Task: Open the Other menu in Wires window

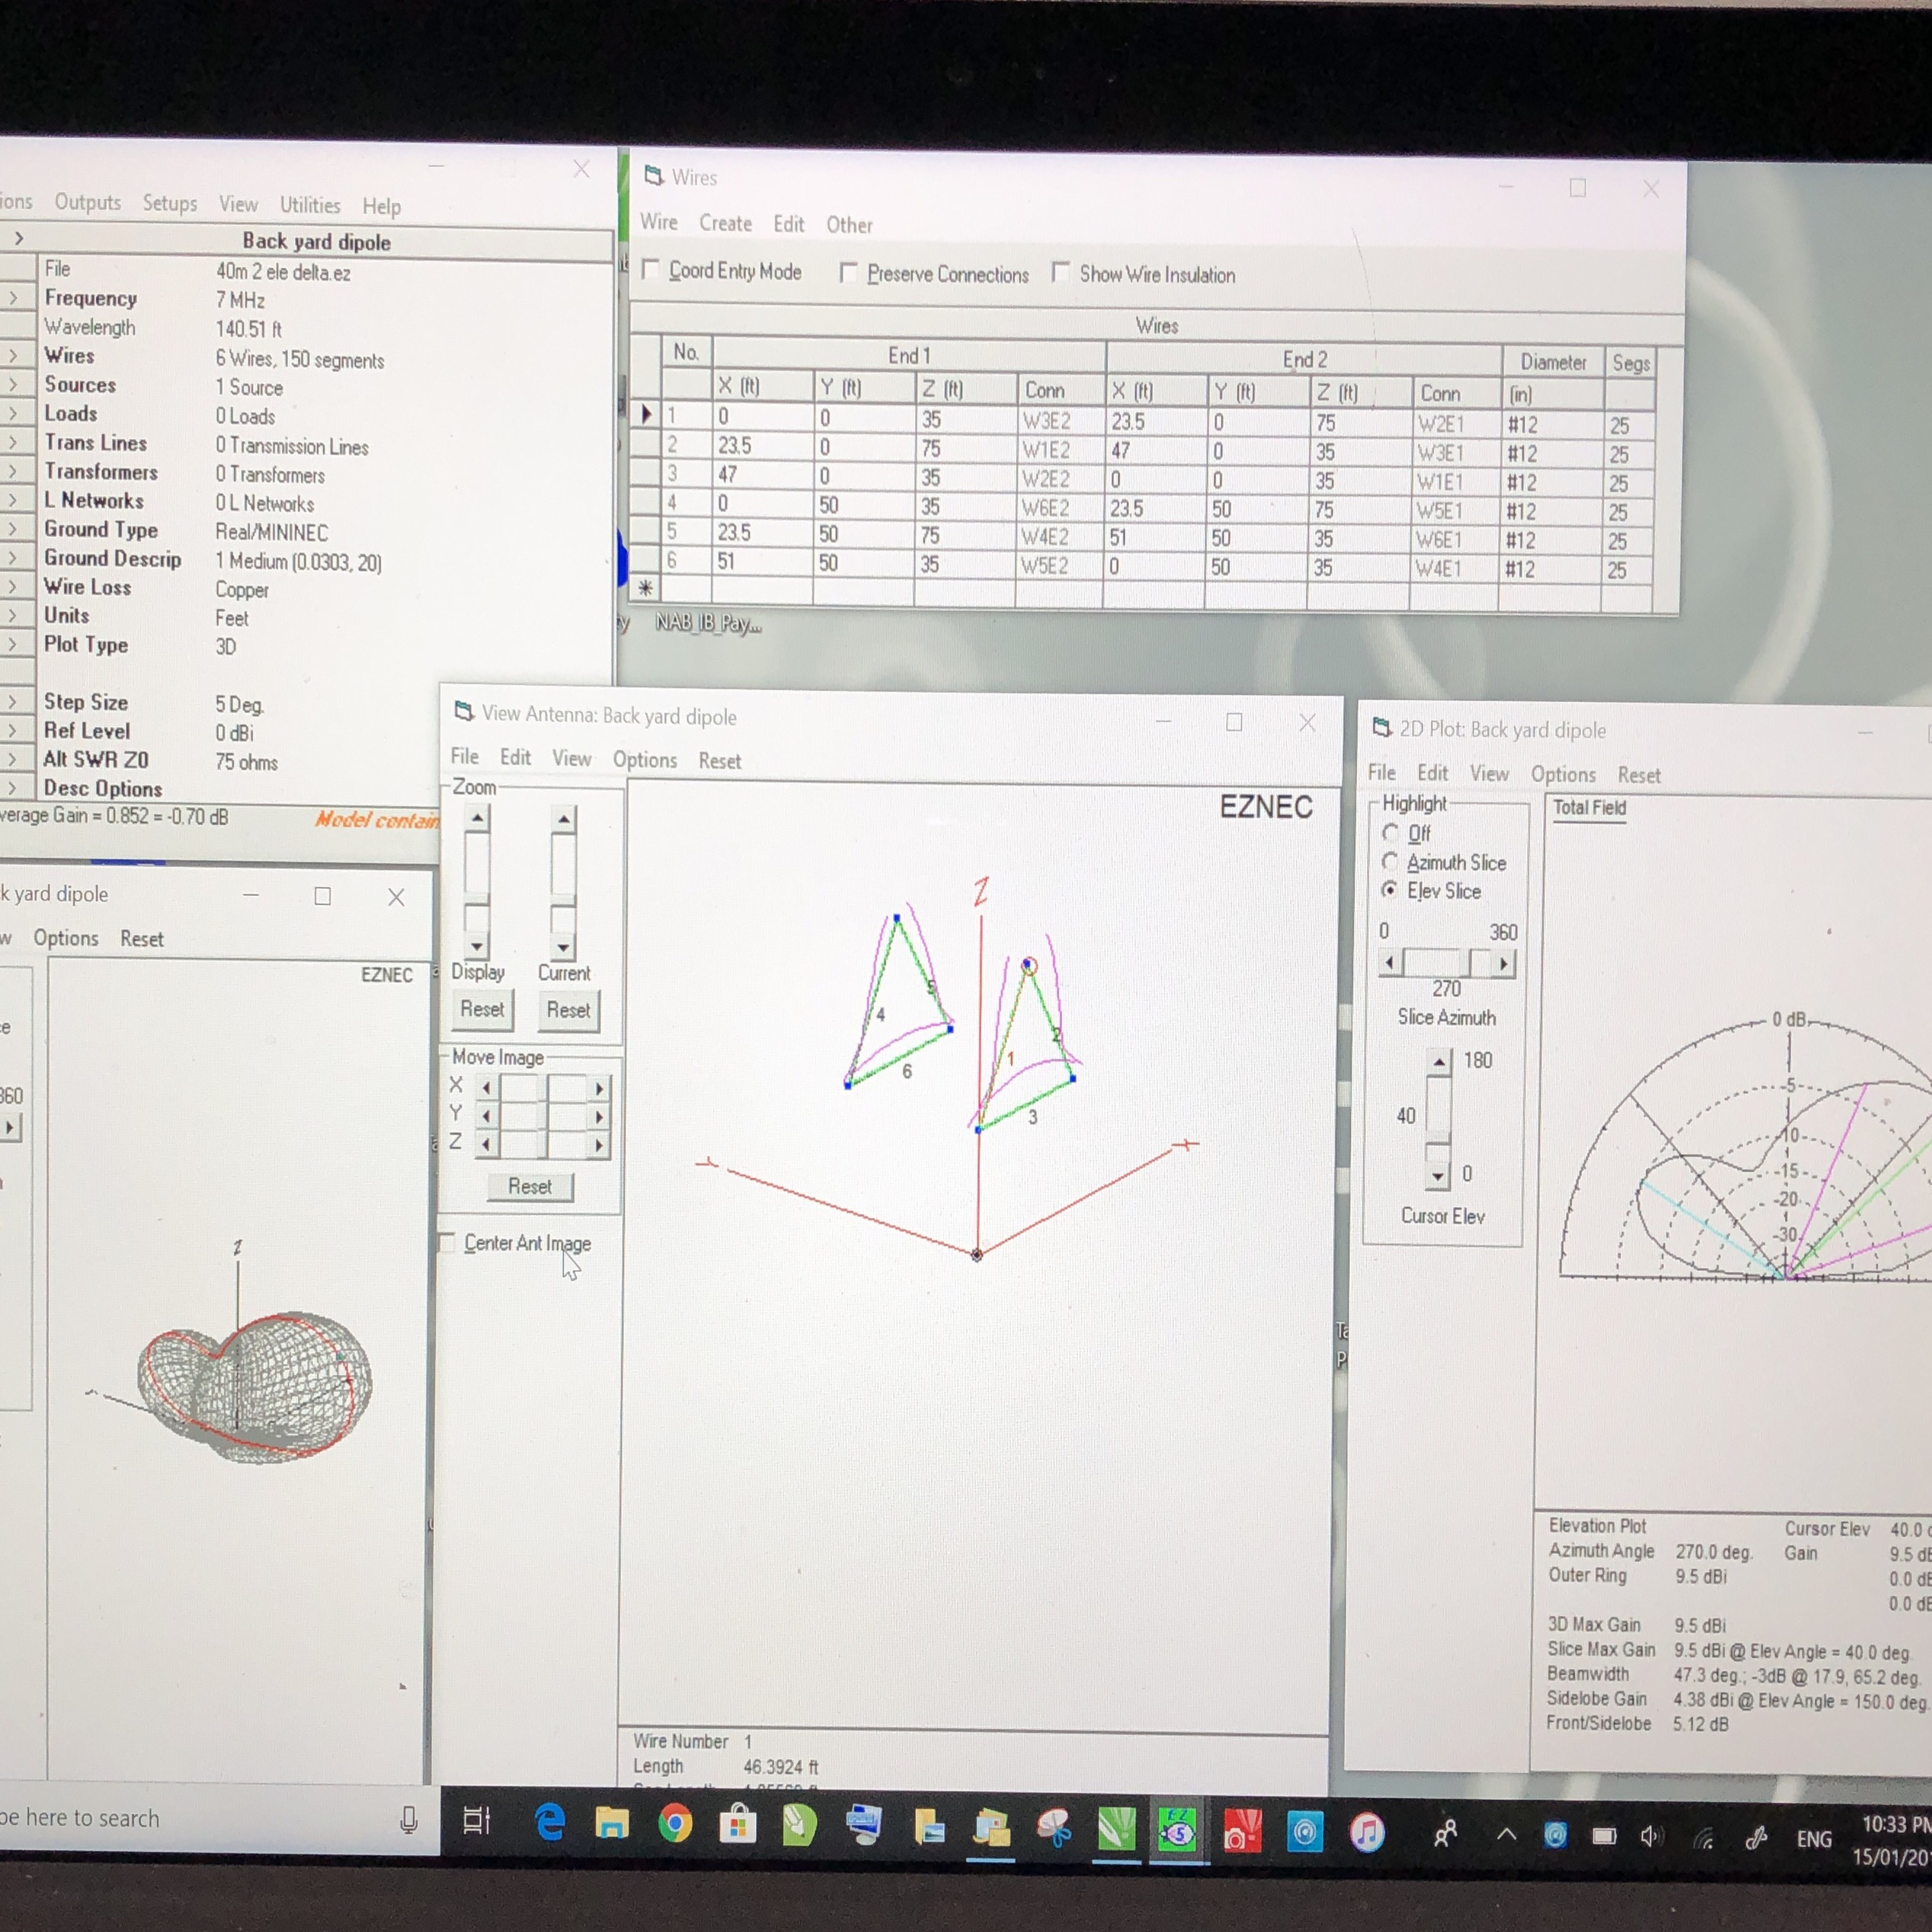Action: (849, 225)
